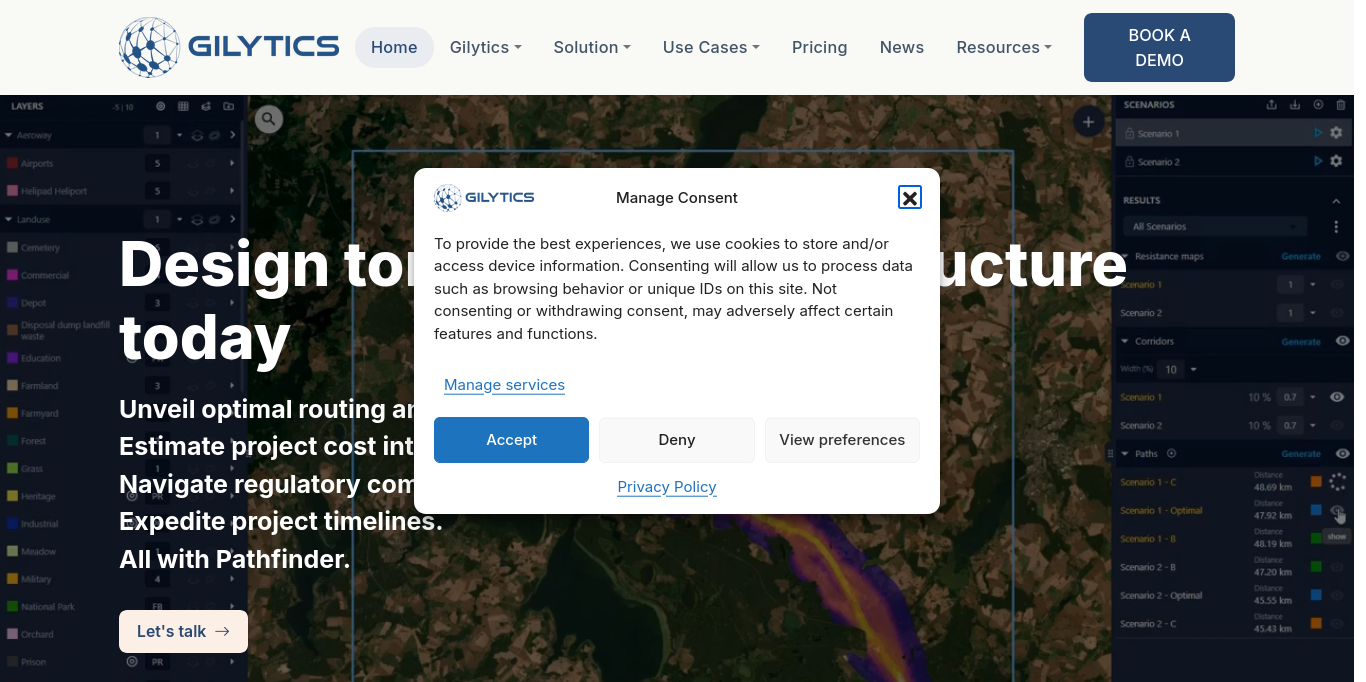Expand the Solution menu
Viewport: 1366px width, 682px height.
point(591,47)
